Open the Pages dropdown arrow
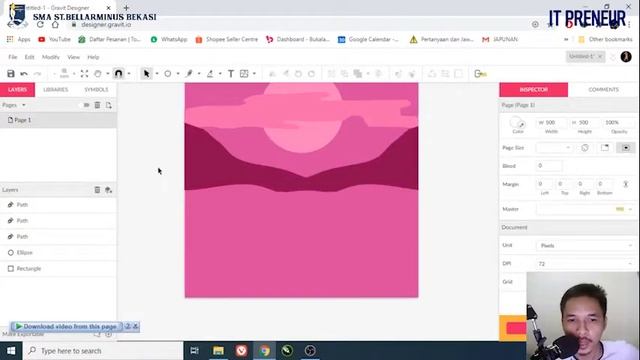 click(24, 105)
